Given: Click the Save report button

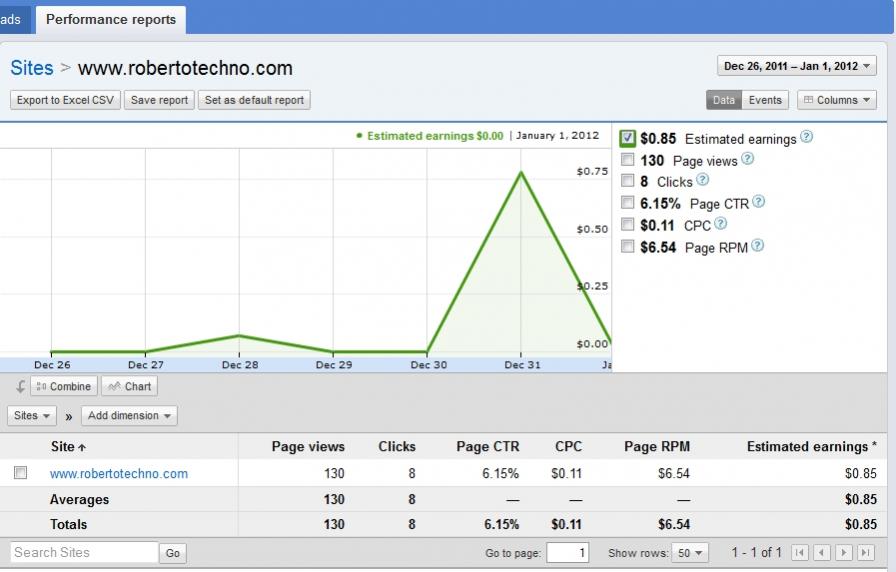Looking at the screenshot, I should [159, 100].
